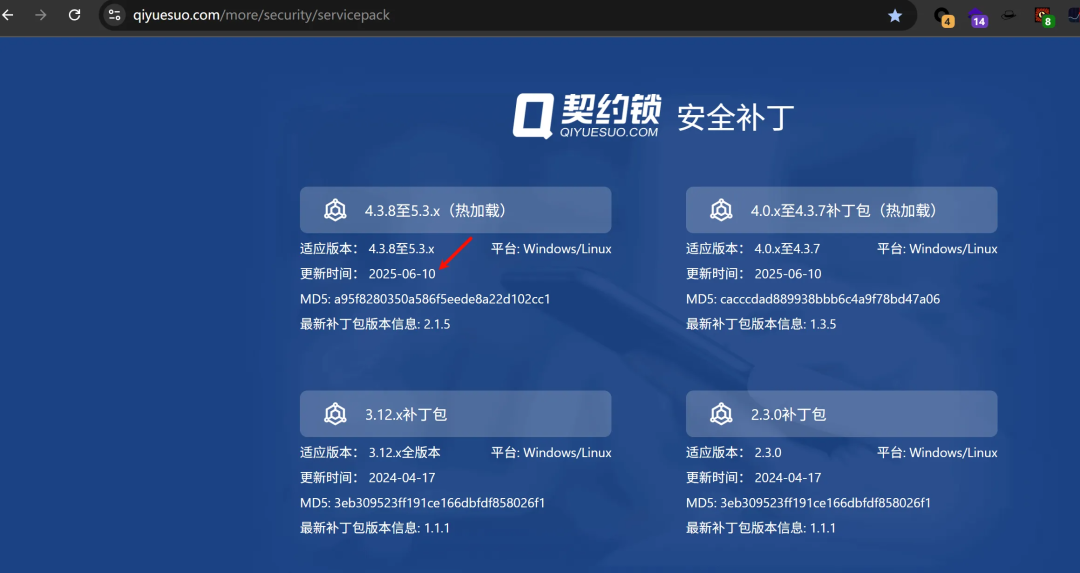Click 最新补丁包版本信息: 1.1.1 under 3.12.x
This screenshot has width=1080, height=573.
point(375,528)
